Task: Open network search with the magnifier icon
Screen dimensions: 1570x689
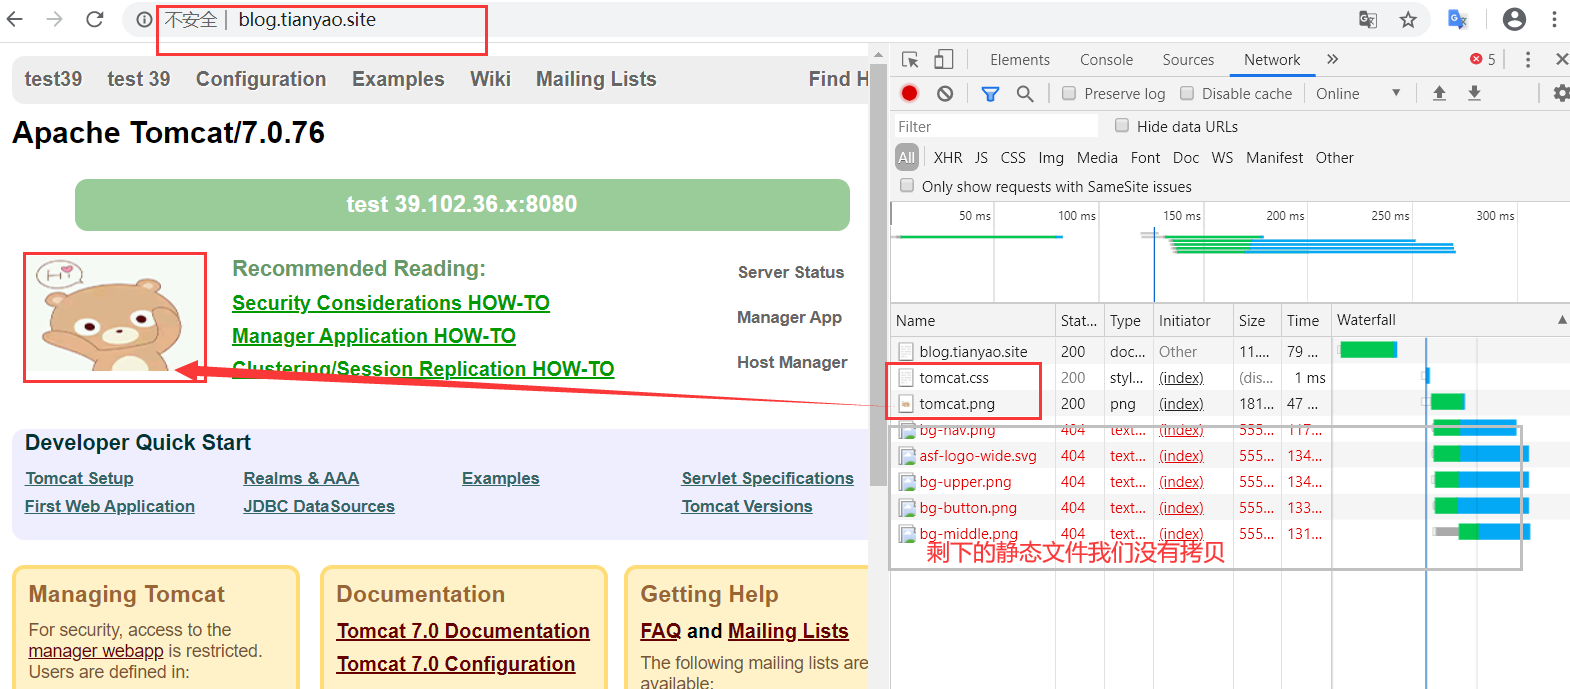Action: [1025, 93]
